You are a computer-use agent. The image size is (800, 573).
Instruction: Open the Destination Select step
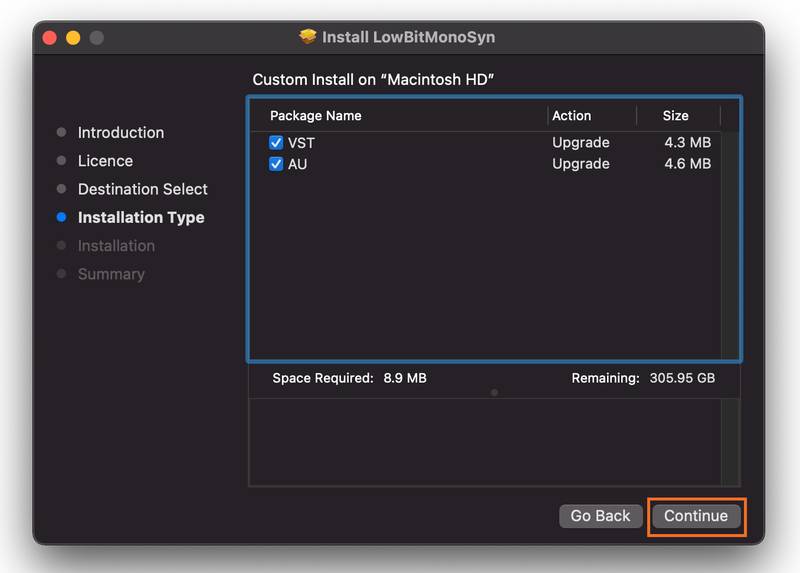coord(142,189)
